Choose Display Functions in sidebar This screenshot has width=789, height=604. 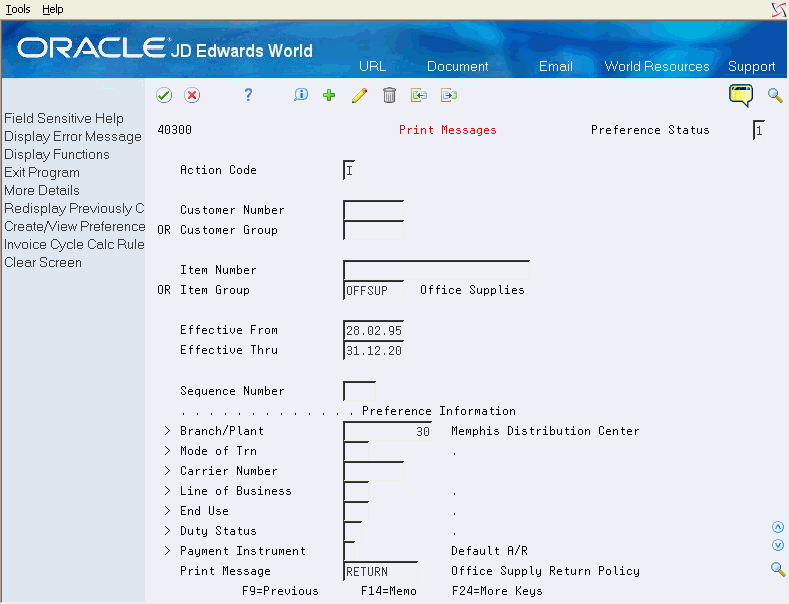pos(57,155)
